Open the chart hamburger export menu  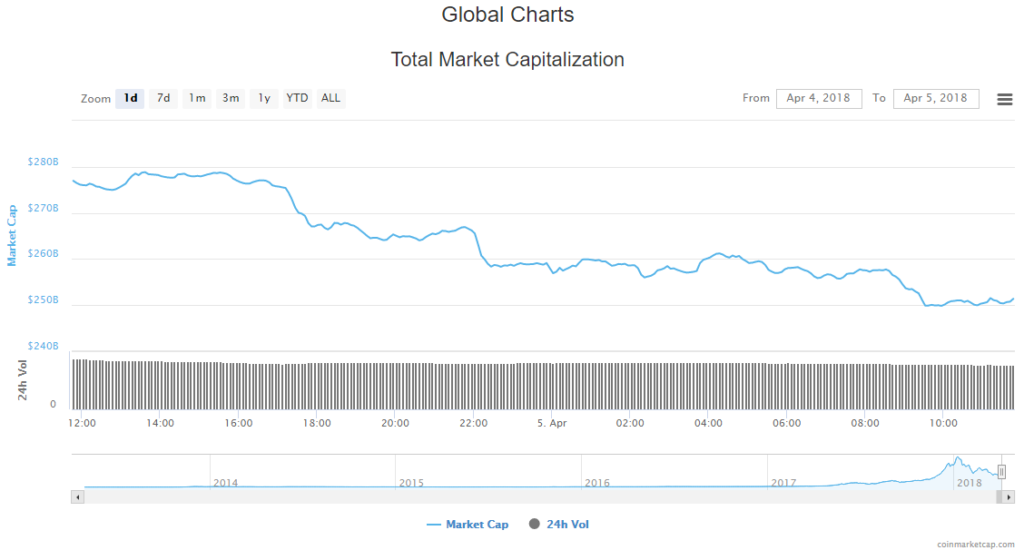click(1004, 99)
